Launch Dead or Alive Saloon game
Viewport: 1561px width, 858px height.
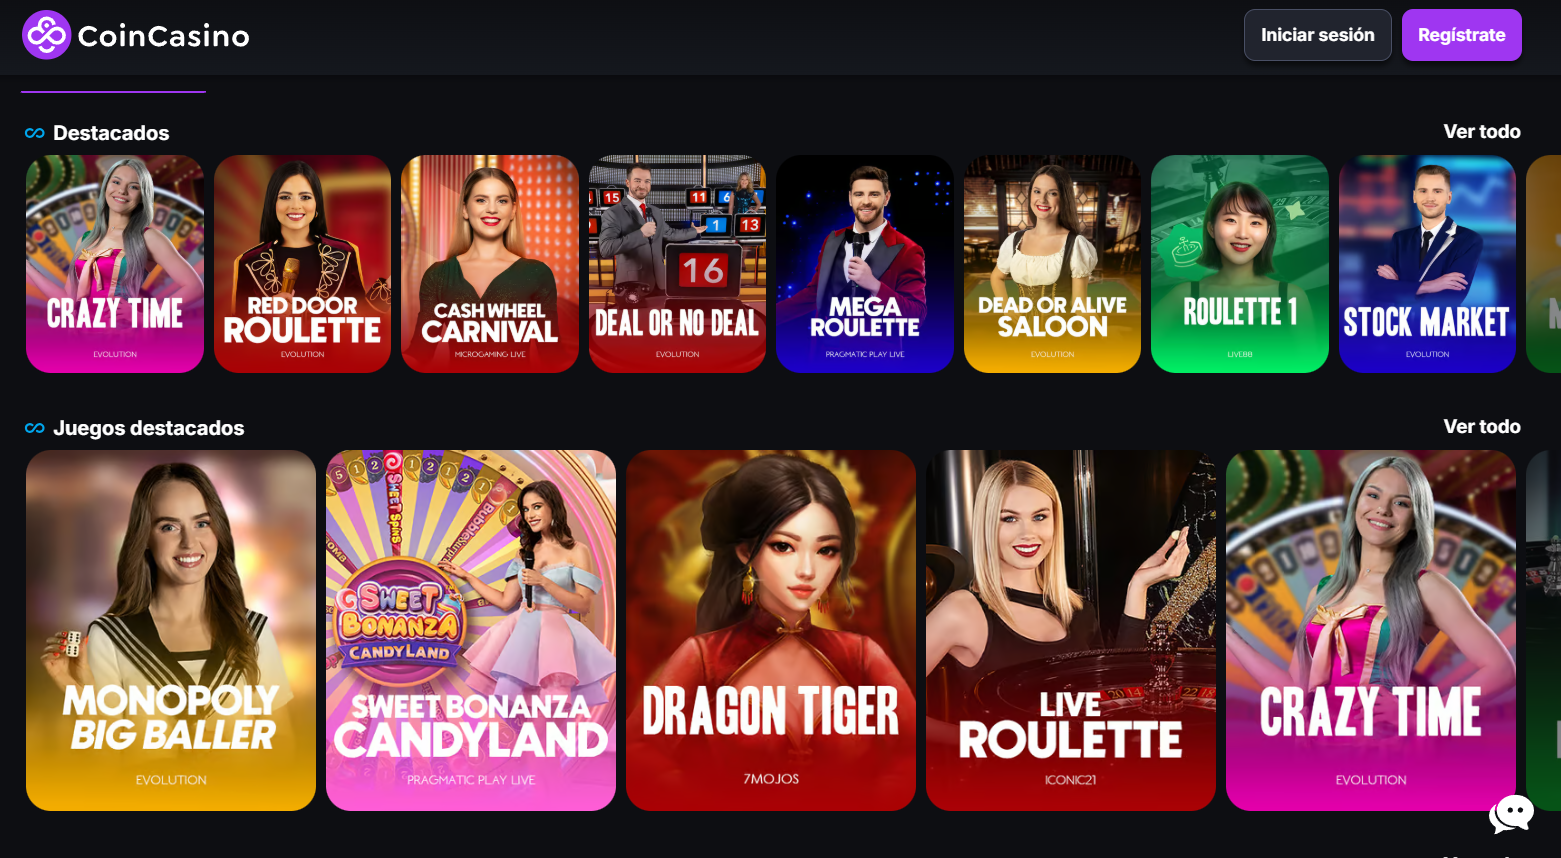[x=1052, y=264]
